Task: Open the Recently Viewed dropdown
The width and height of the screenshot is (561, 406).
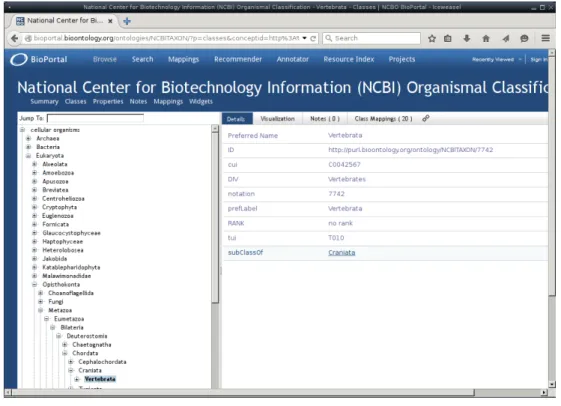Action: 496,60
